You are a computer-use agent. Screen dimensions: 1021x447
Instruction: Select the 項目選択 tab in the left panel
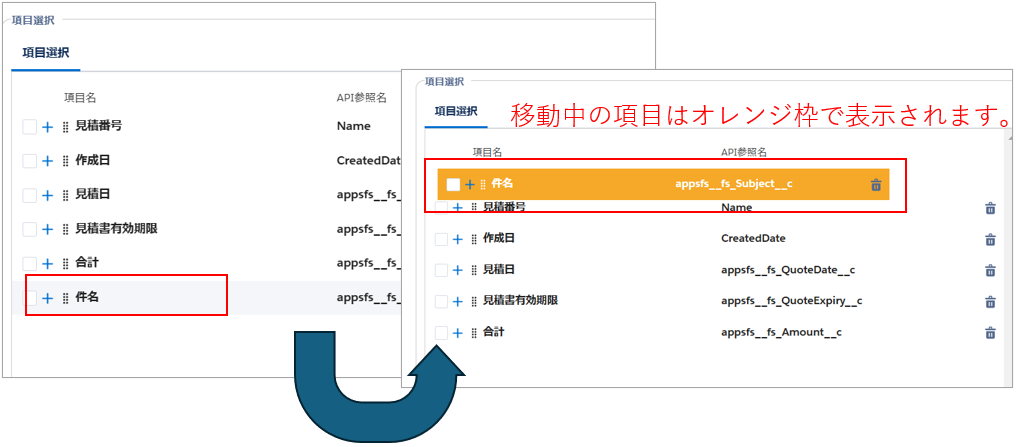(46, 53)
